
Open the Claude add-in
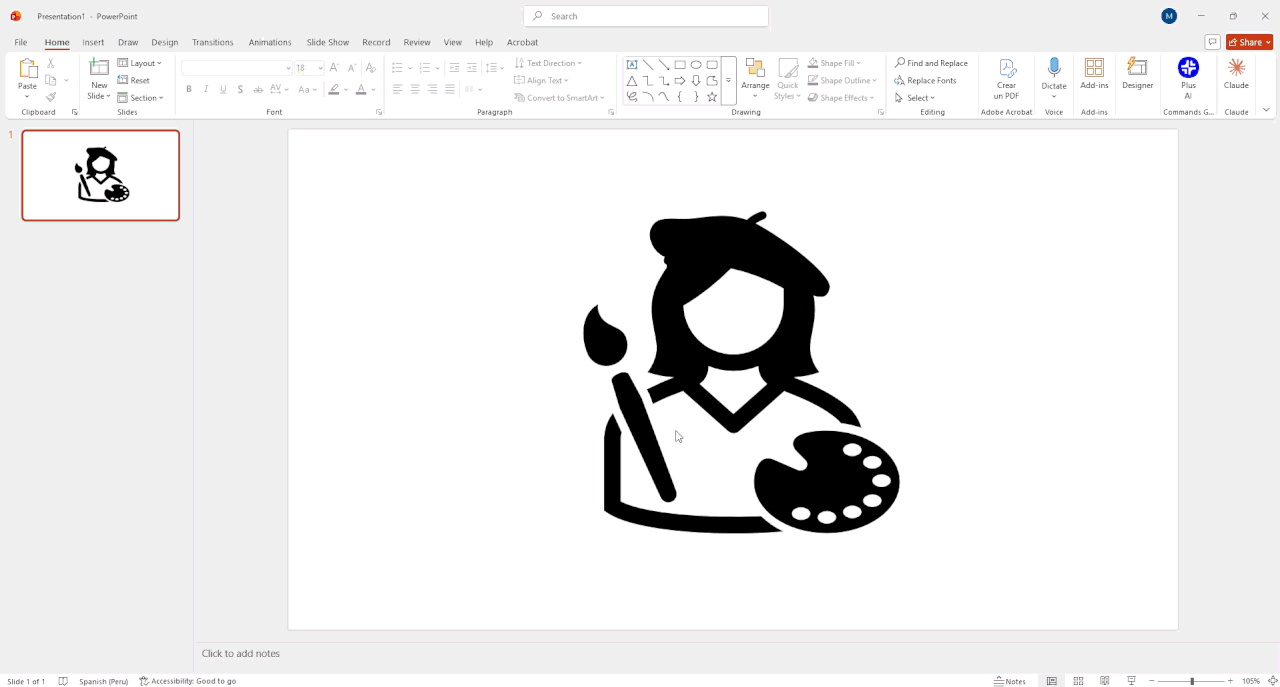tap(1237, 74)
